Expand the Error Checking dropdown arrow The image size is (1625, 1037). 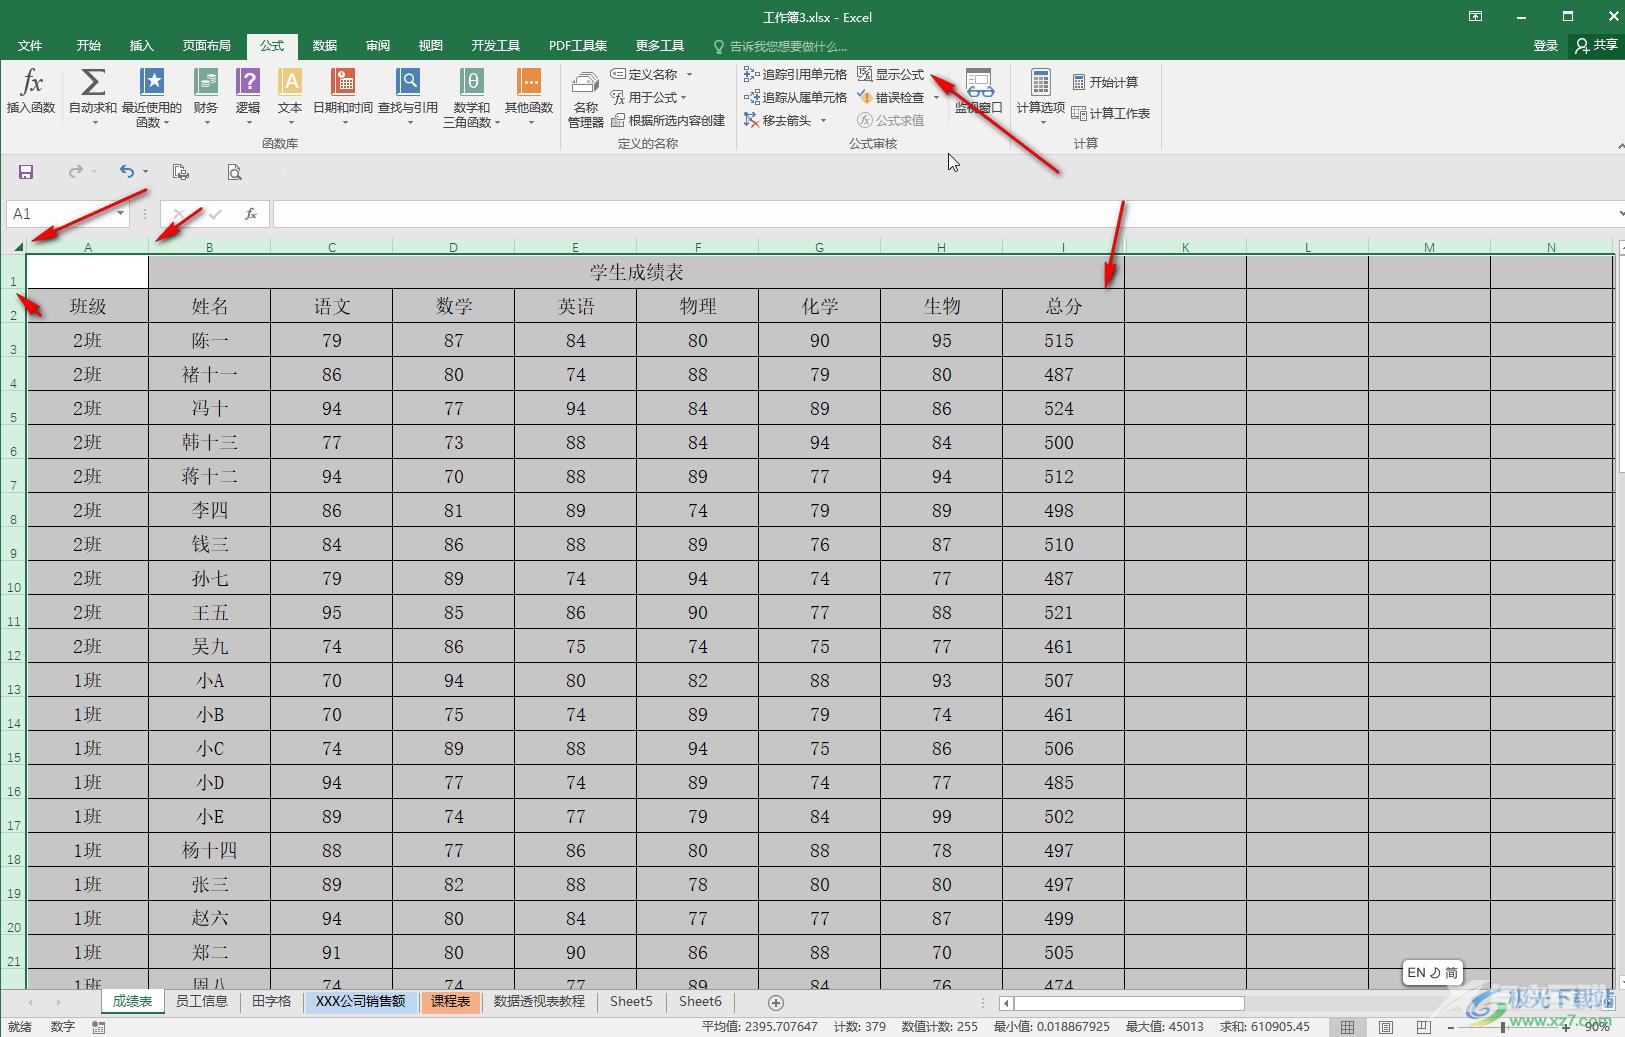click(936, 97)
